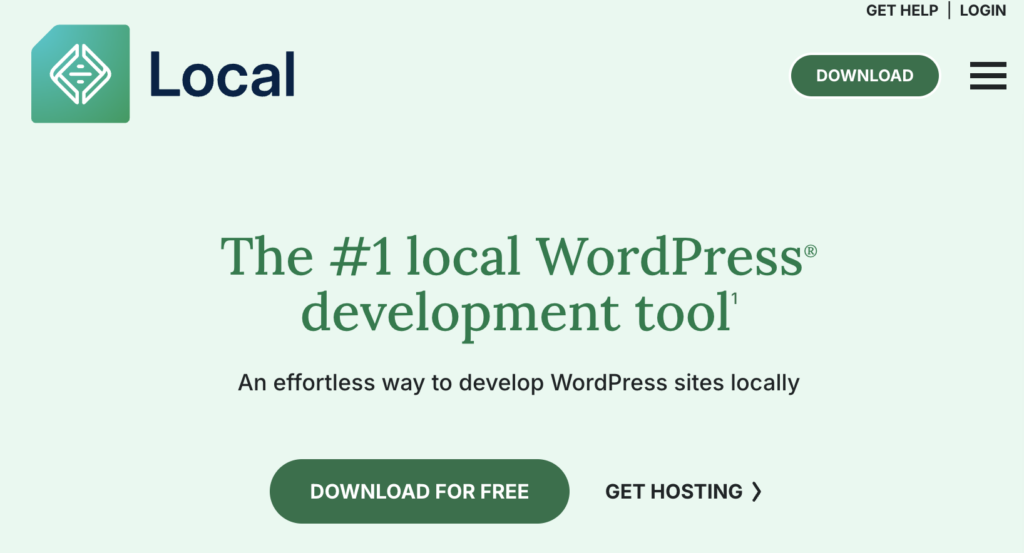Click the '#1' in the headline
1024x553 pixels.
(x=361, y=257)
